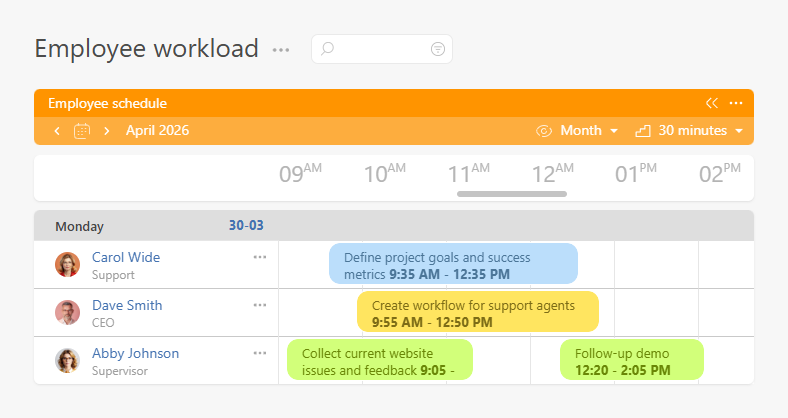Screen dimensions: 788x418
Task: Collapse the Employee schedule panel
Action: 712,103
